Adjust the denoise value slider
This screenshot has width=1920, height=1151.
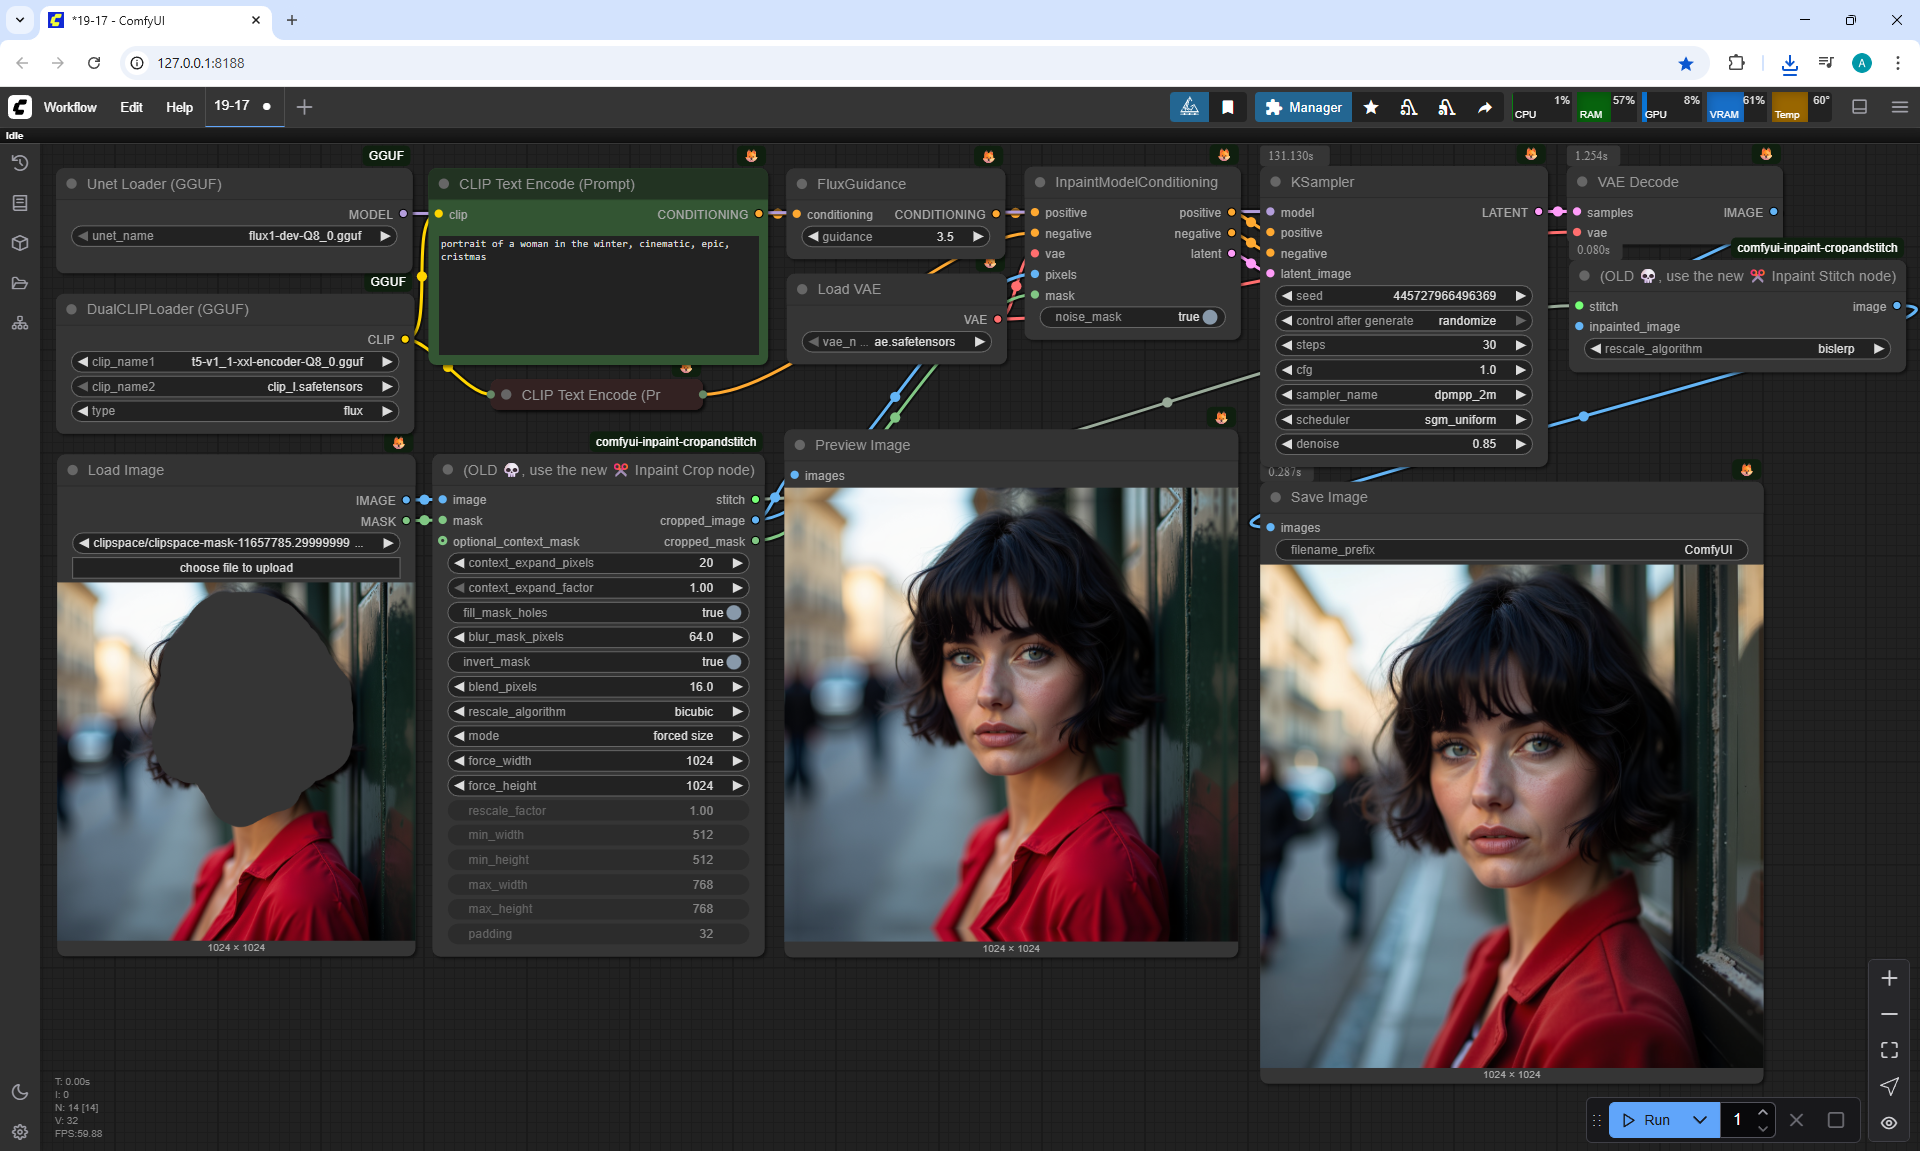point(1403,444)
